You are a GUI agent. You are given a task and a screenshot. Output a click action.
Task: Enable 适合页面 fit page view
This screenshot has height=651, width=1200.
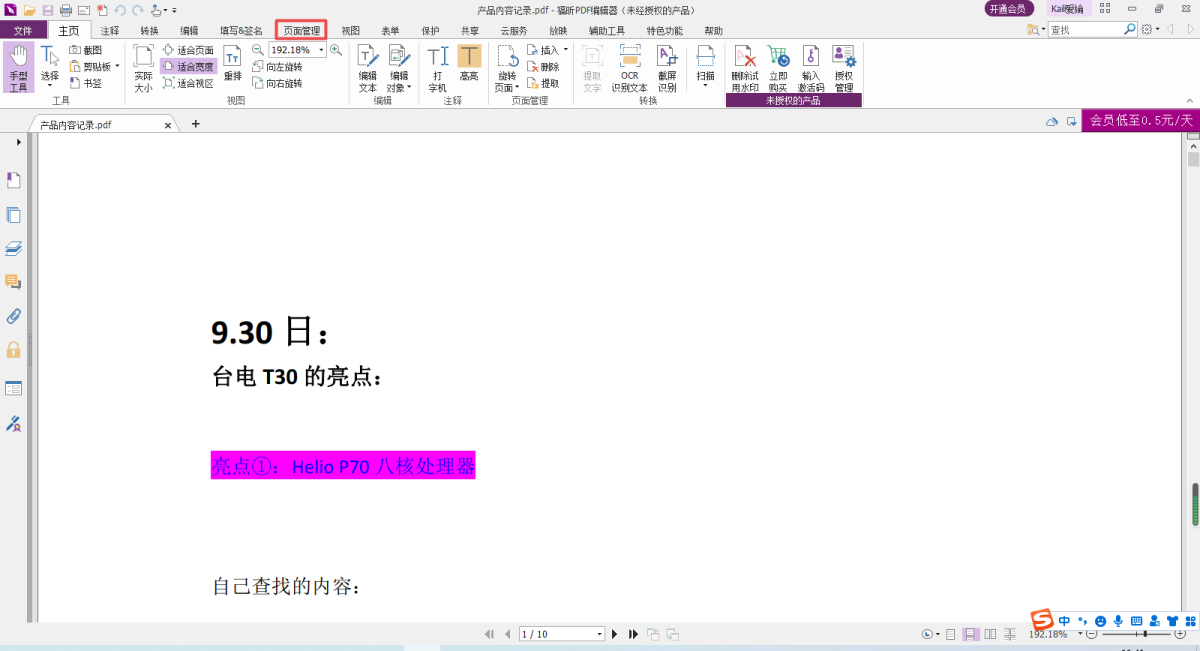coord(189,50)
